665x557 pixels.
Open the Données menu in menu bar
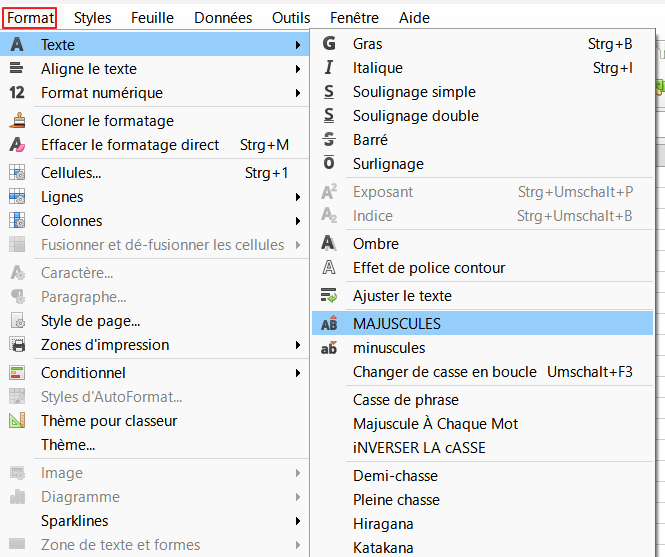pos(223,18)
